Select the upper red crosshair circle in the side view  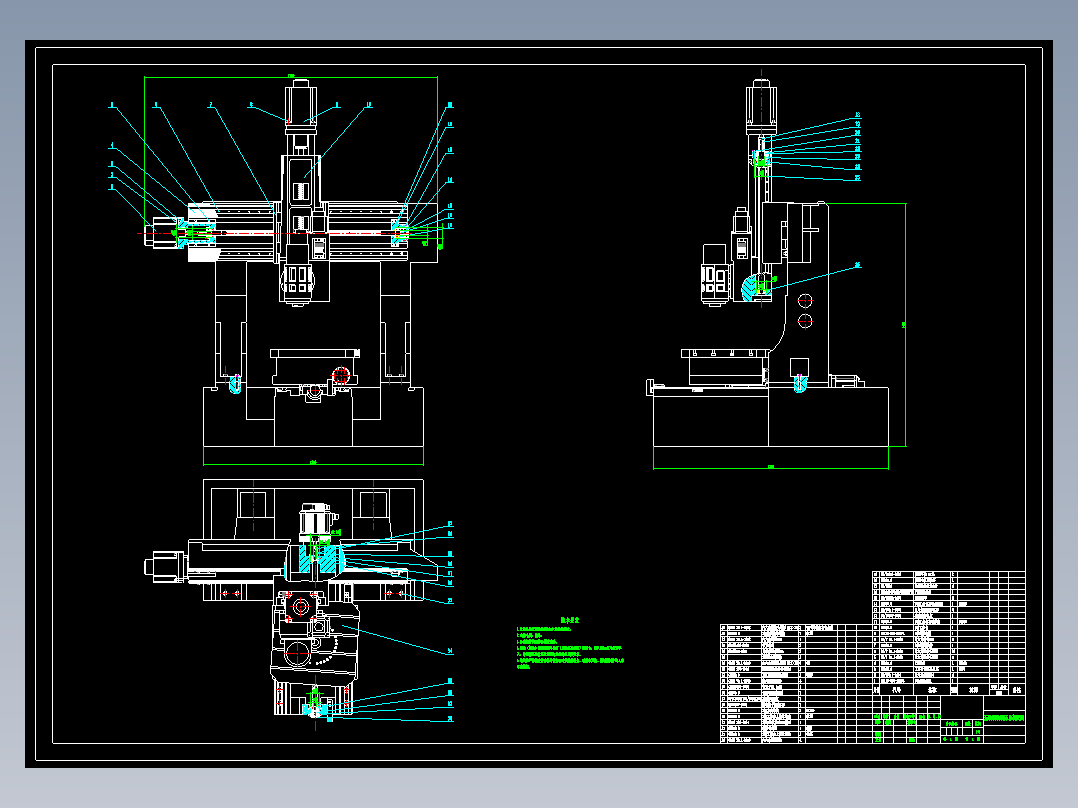804,301
